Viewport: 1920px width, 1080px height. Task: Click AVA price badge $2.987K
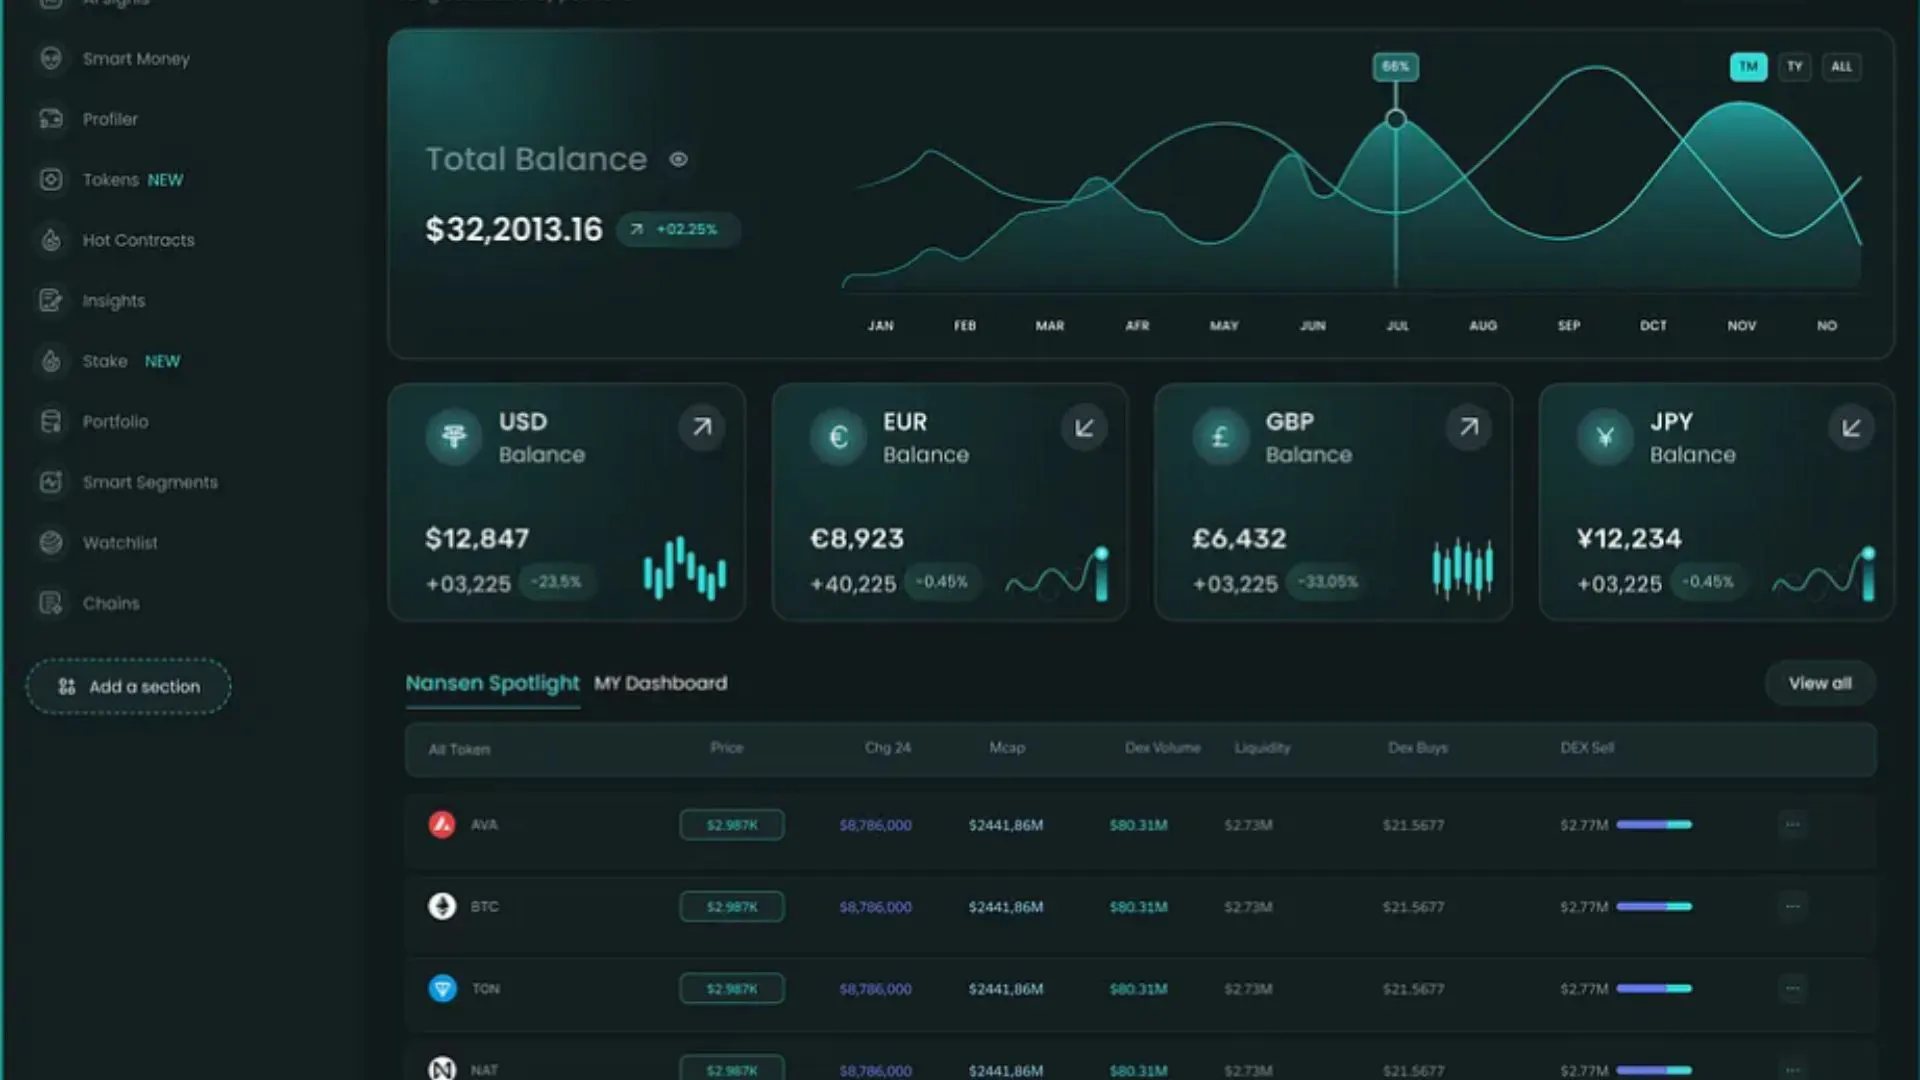[732, 825]
